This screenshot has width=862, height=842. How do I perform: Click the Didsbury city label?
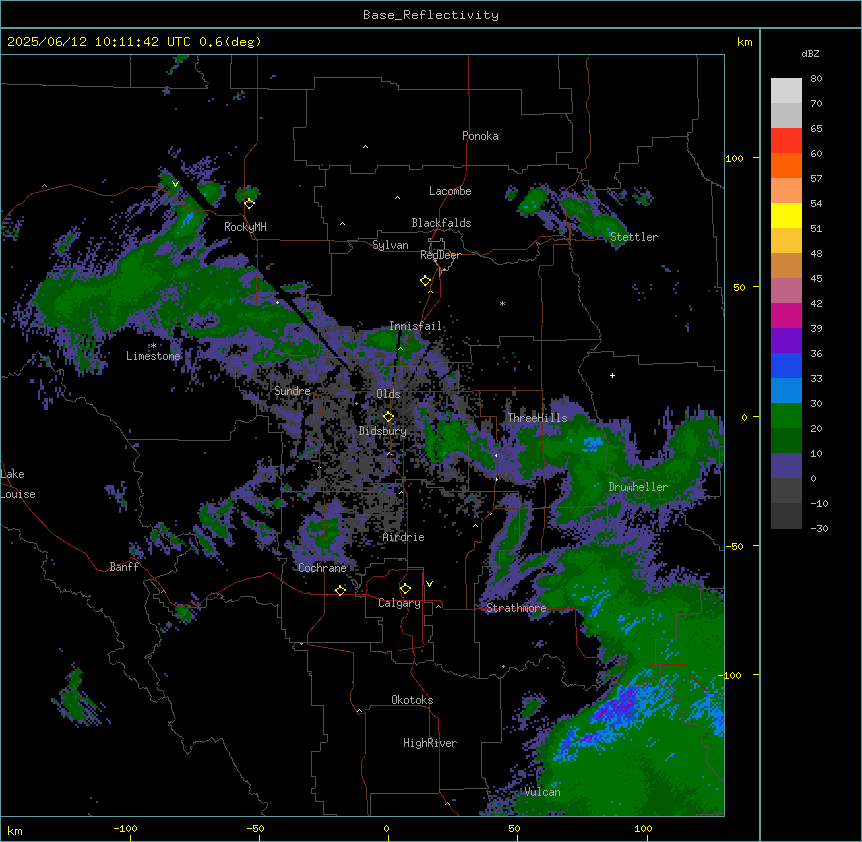[383, 431]
